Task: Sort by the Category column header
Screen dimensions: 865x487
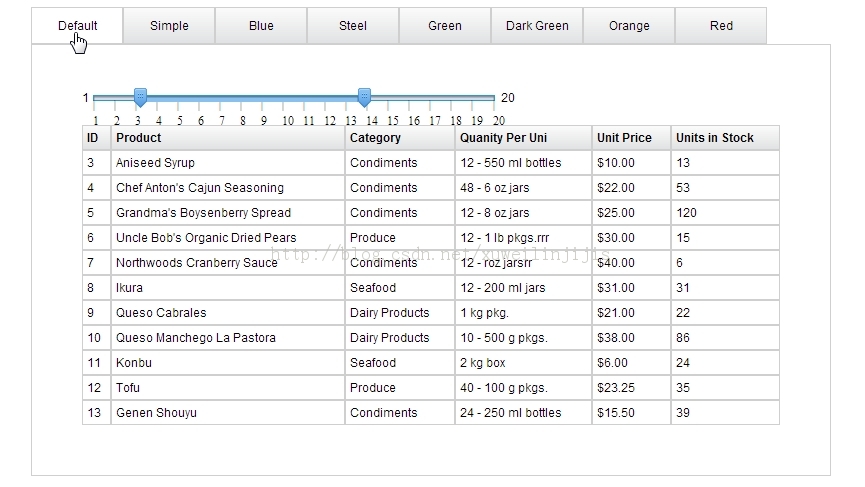Action: 400,138
